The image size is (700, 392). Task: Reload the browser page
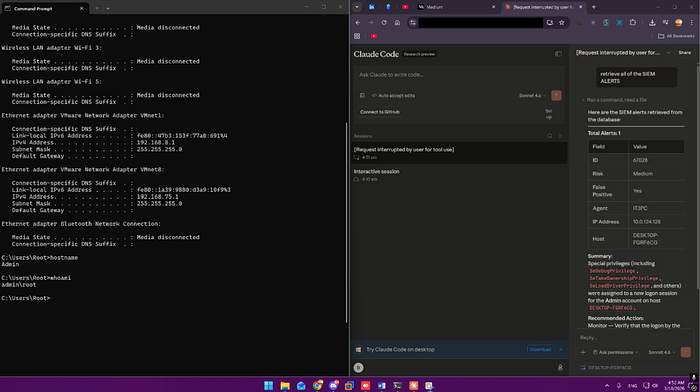click(384, 22)
